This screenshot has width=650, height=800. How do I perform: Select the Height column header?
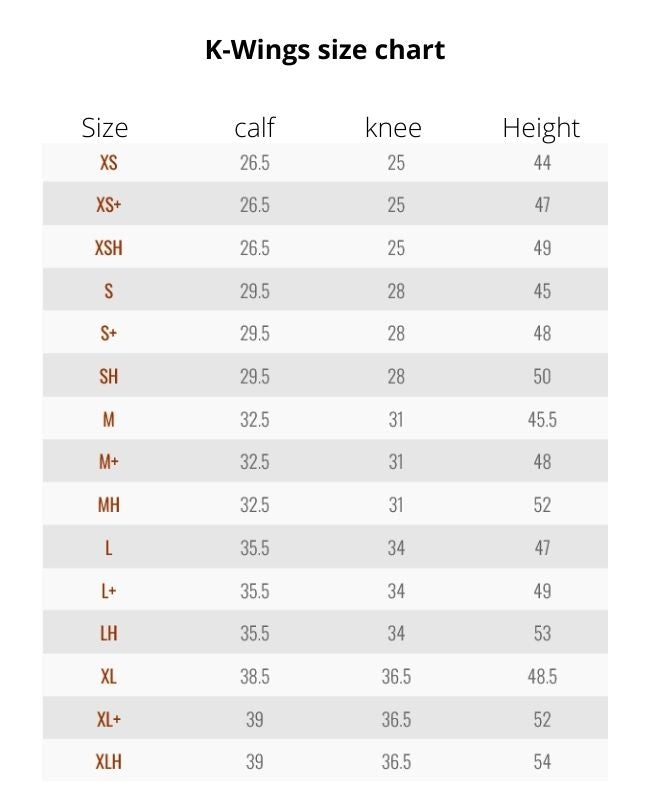[x=541, y=128]
